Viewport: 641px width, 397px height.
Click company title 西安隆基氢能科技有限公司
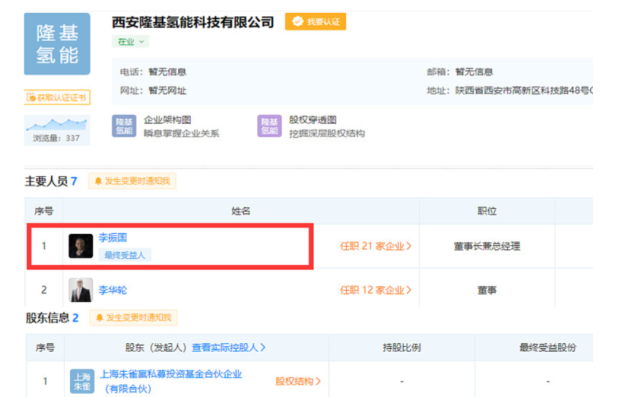[193, 22]
